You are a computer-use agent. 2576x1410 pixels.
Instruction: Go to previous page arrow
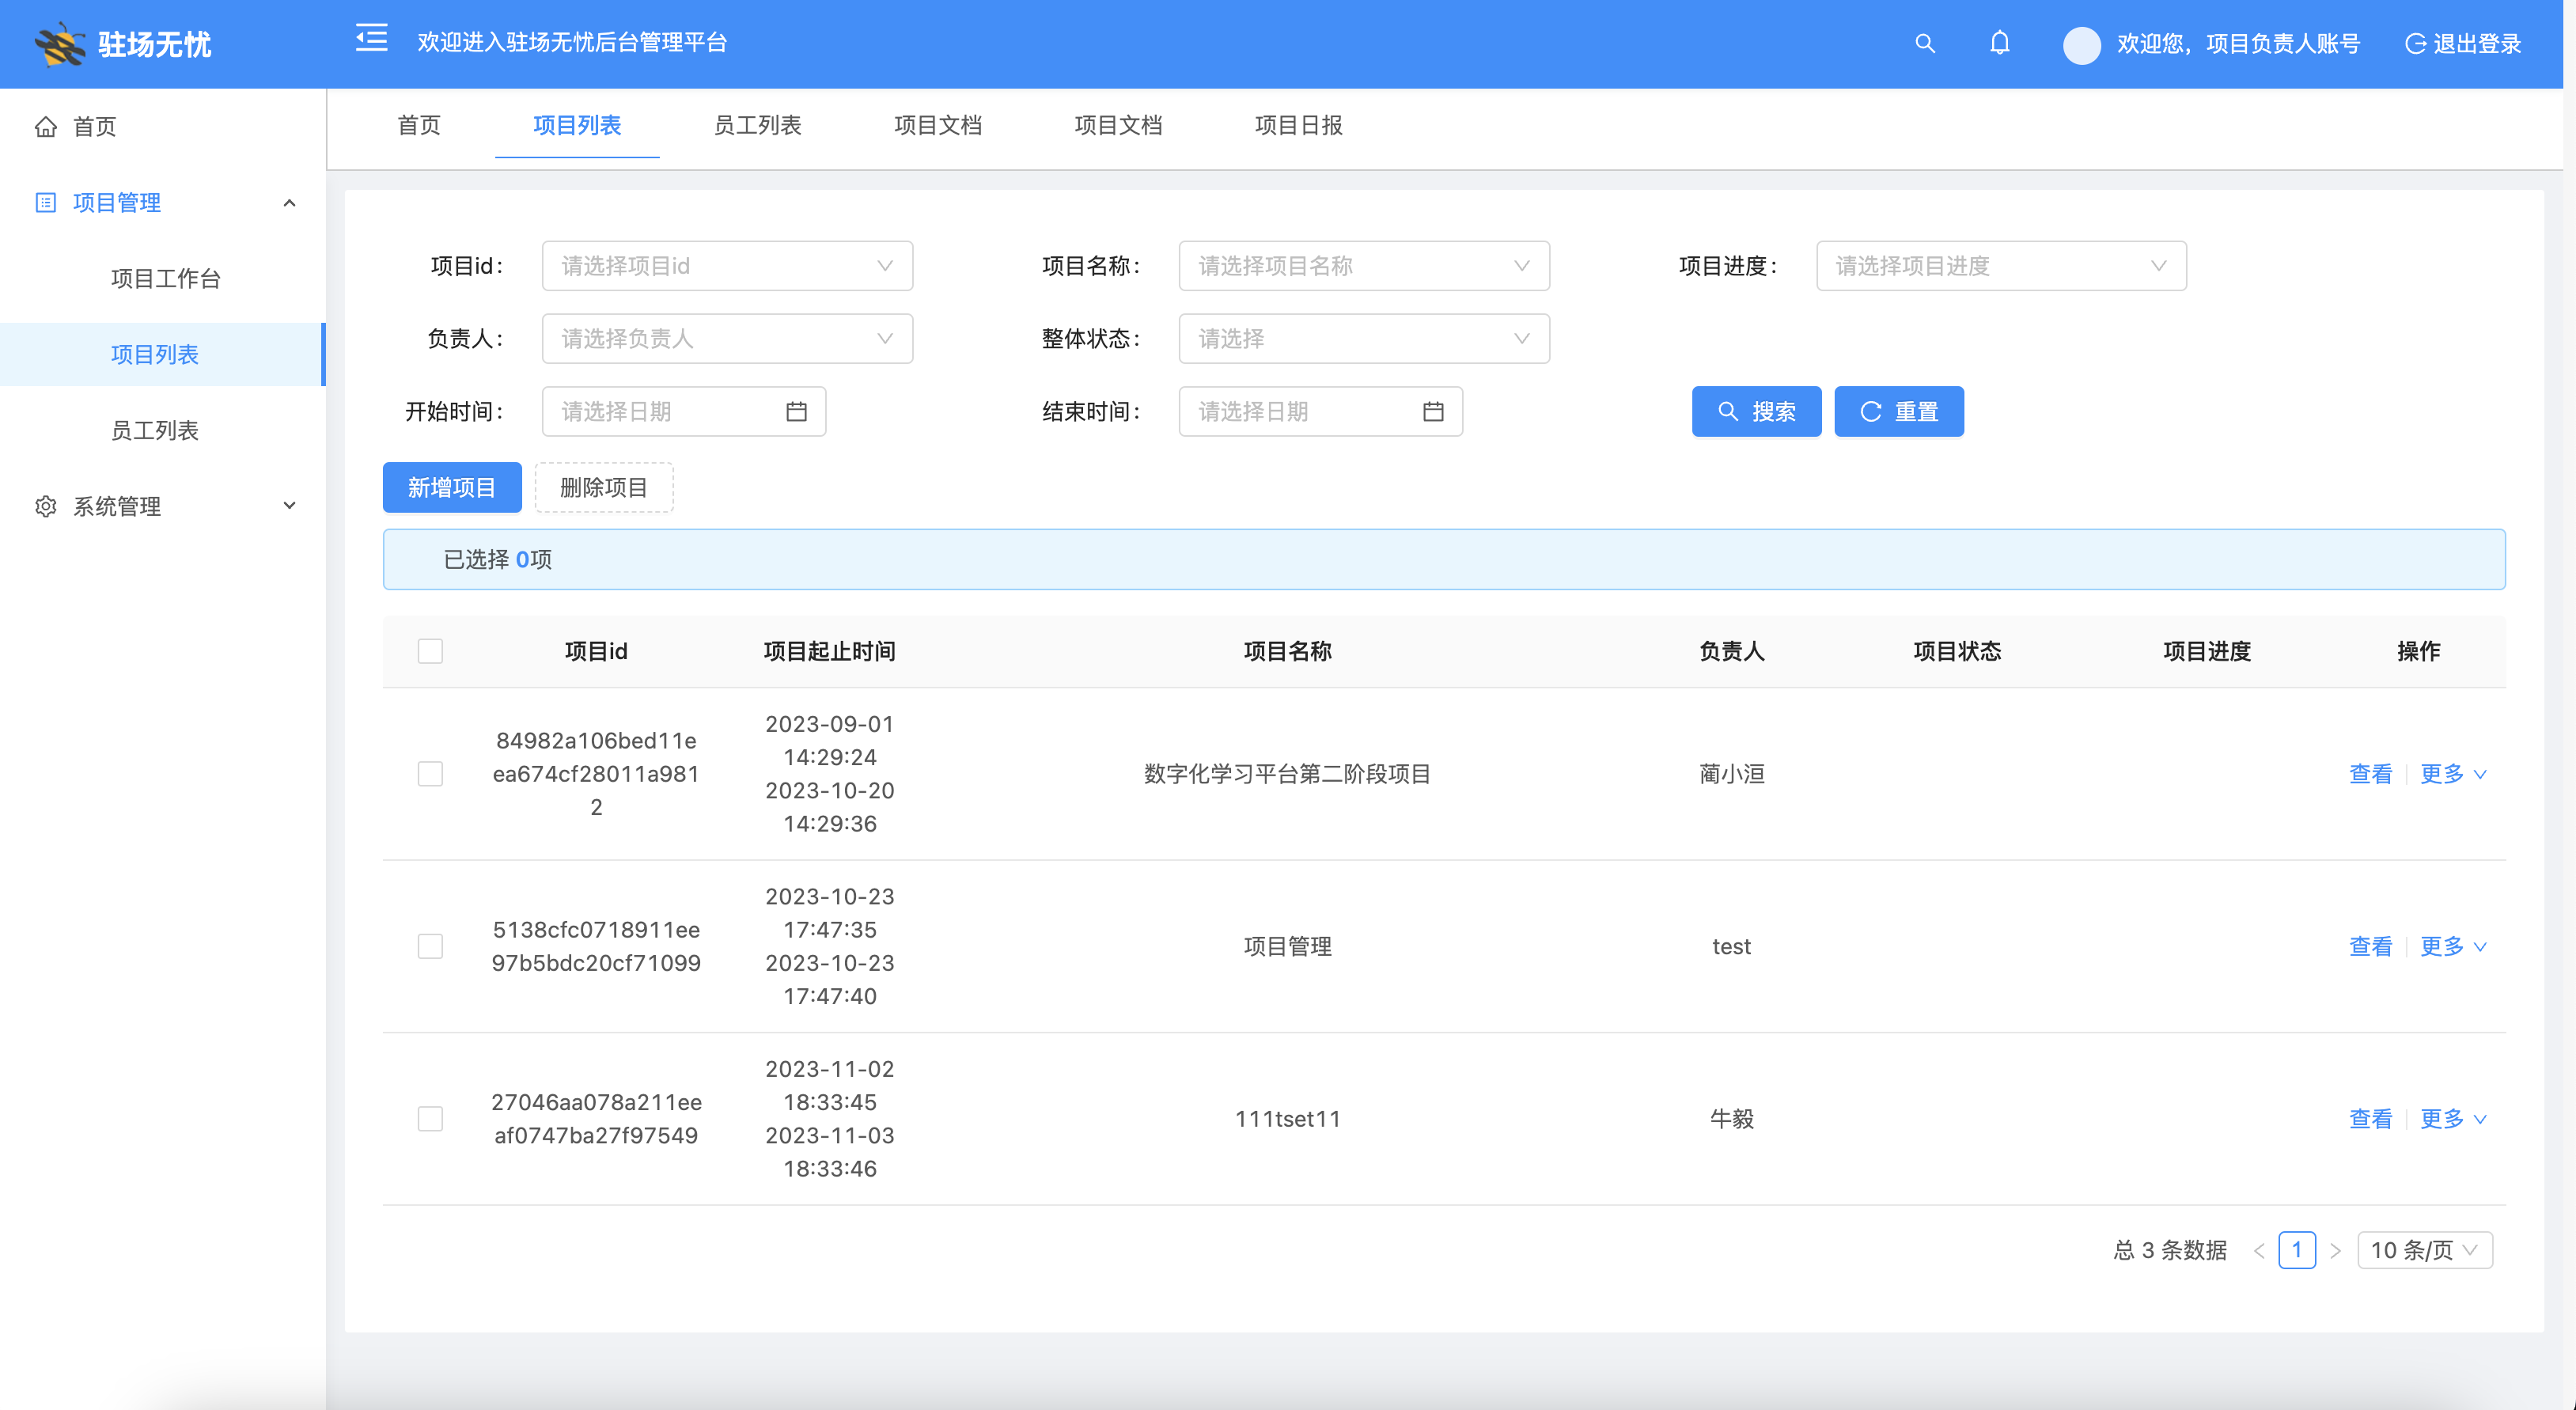[2259, 1250]
